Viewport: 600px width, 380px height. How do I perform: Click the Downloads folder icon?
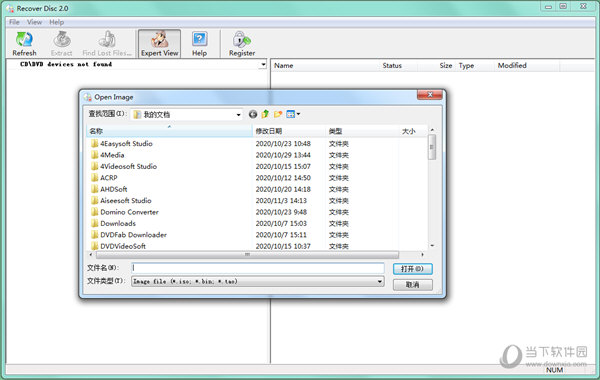[95, 223]
